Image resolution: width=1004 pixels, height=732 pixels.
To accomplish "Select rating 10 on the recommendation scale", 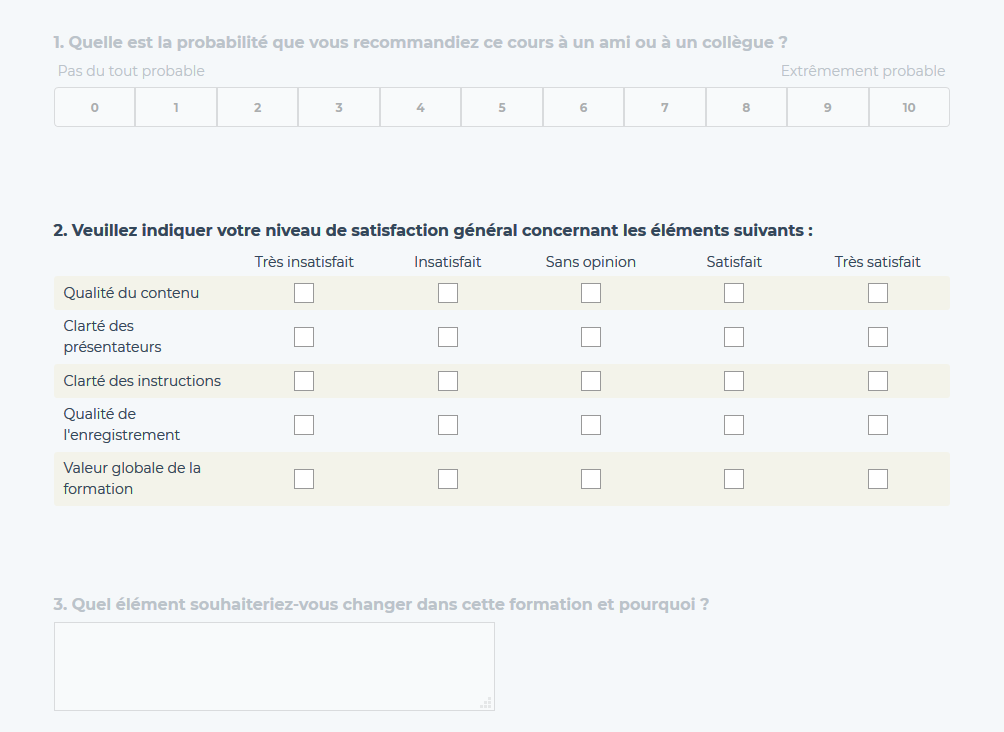I will (908, 106).
